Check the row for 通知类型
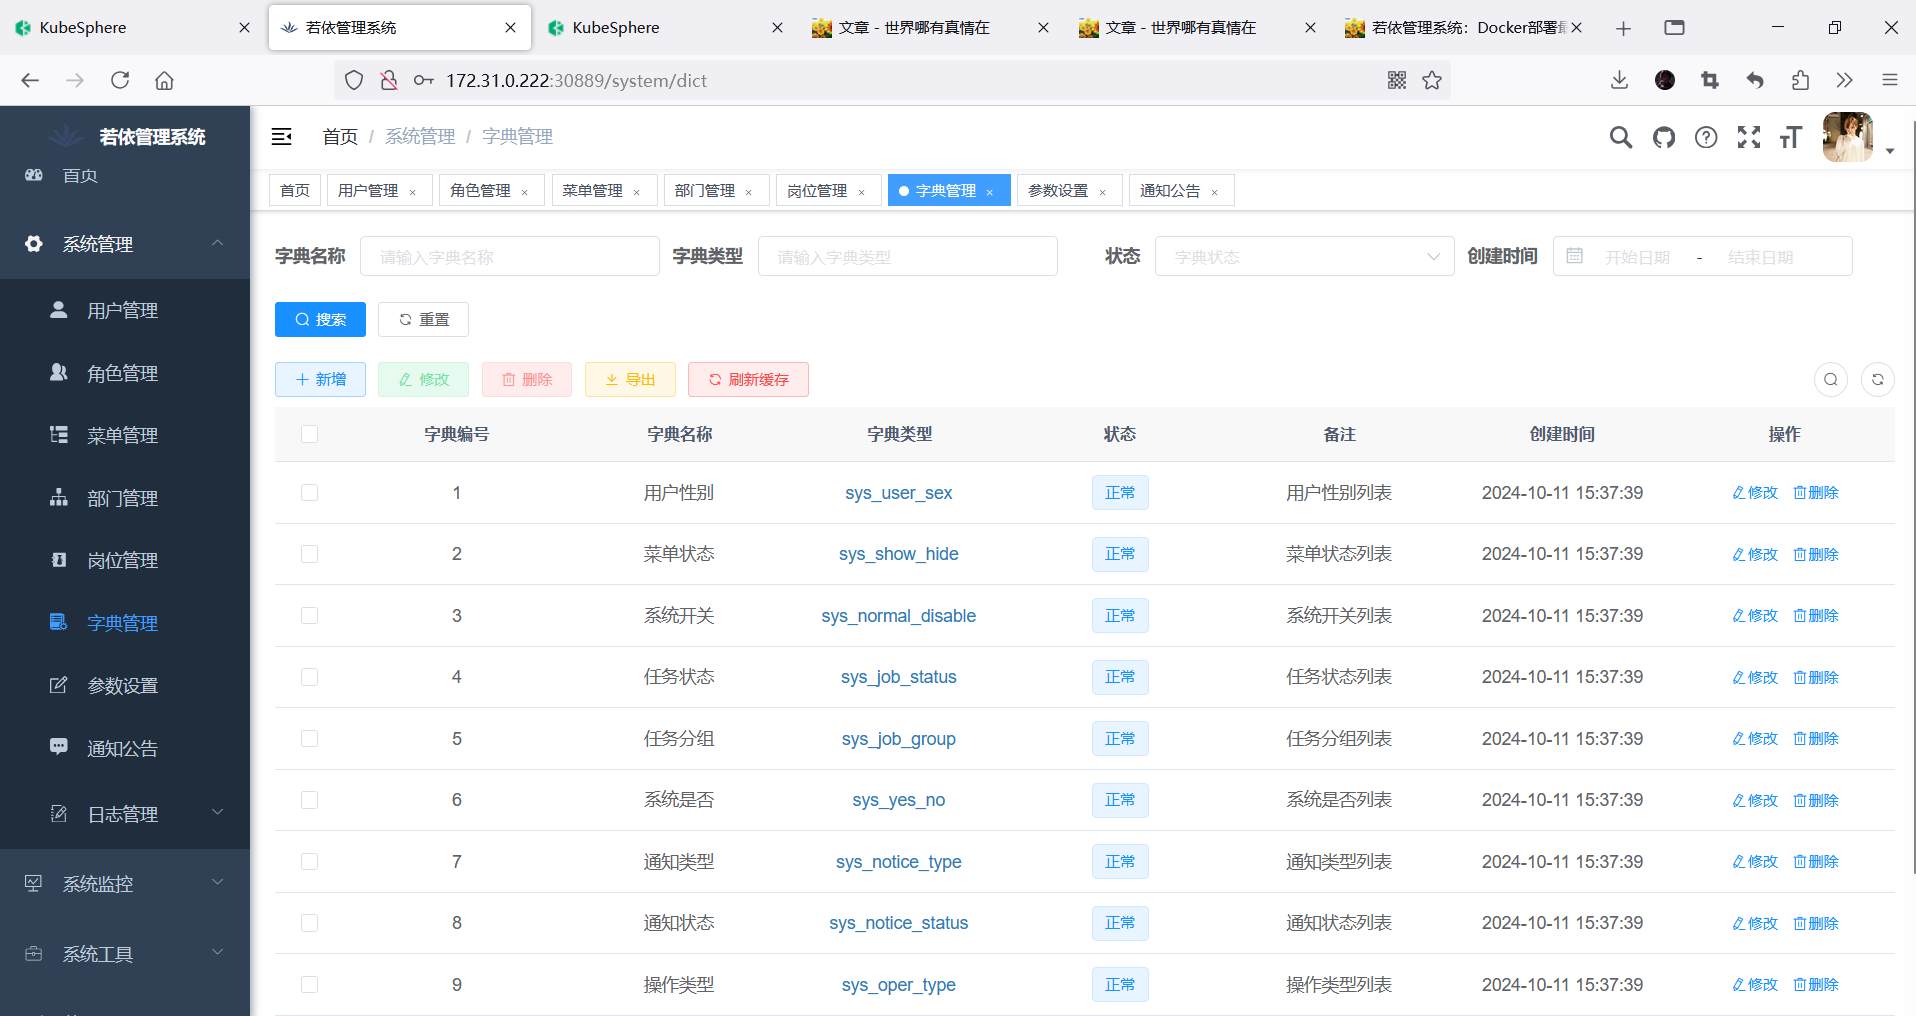This screenshot has height=1016, width=1916. 309,861
